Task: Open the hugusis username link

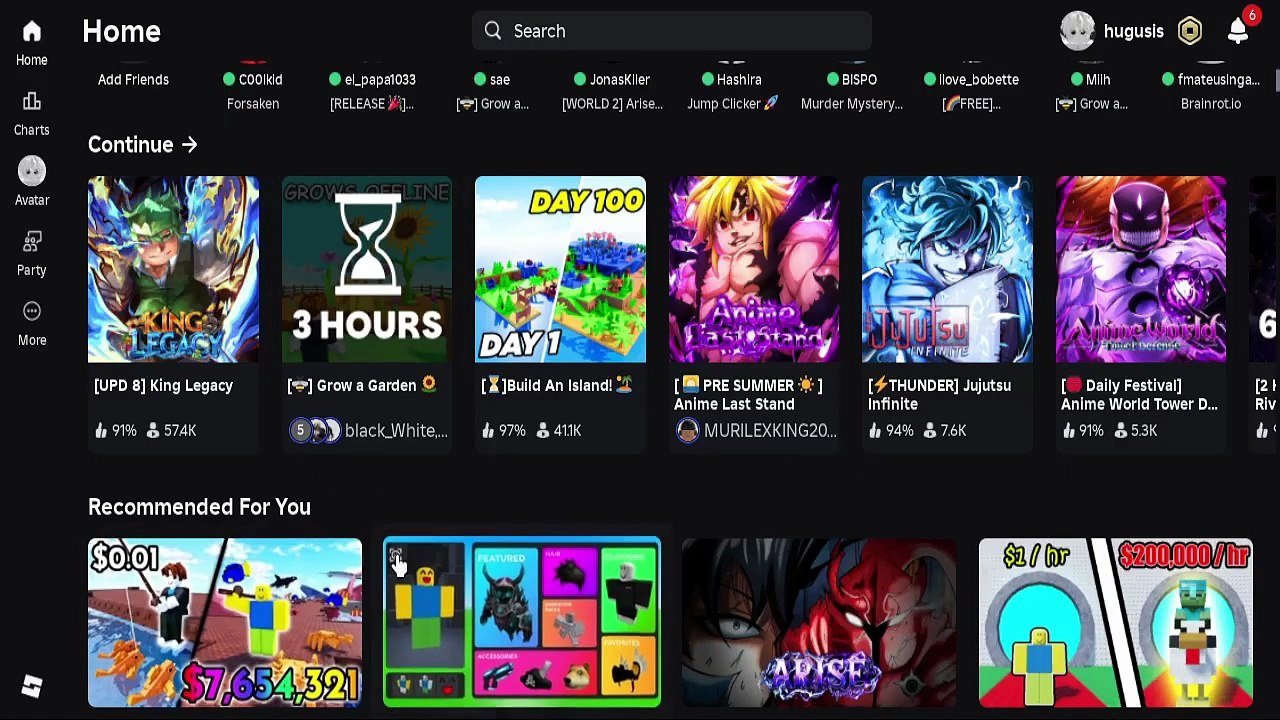Action: point(1134,31)
